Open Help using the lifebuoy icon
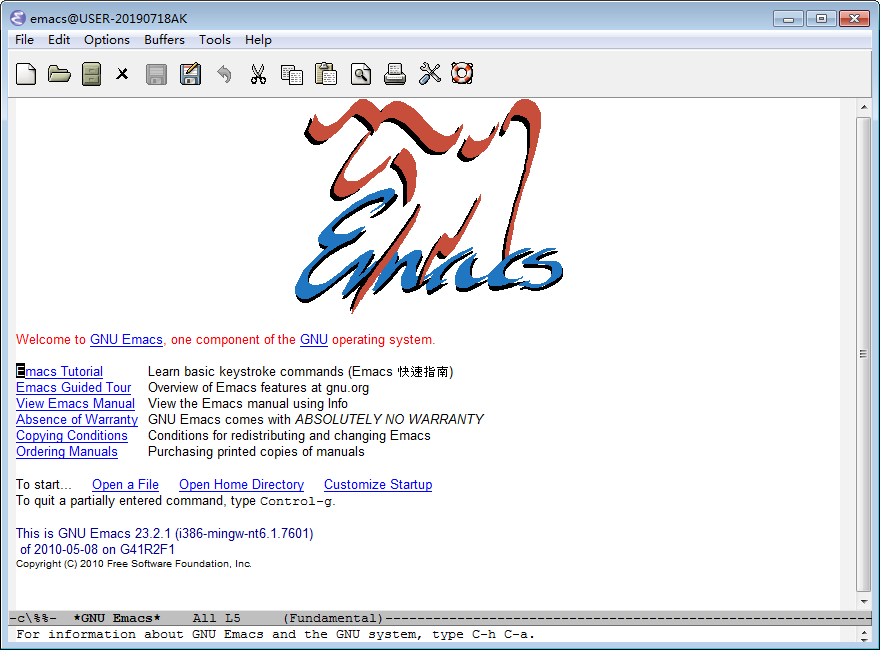Image resolution: width=880 pixels, height=650 pixels. coord(462,74)
